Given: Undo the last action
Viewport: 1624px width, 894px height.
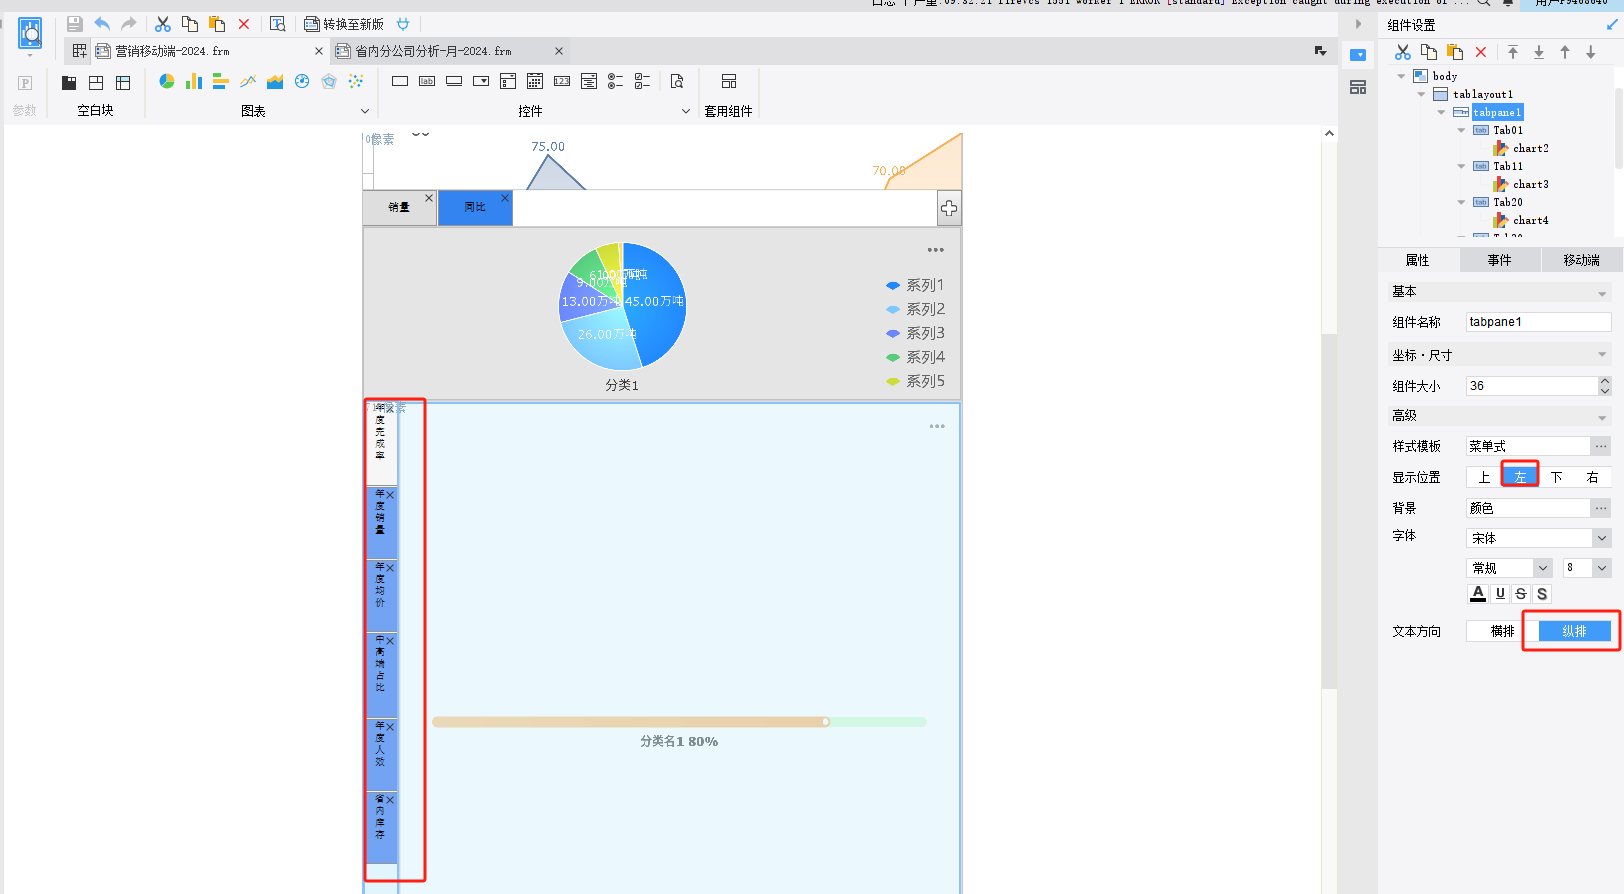Looking at the screenshot, I should point(102,24).
